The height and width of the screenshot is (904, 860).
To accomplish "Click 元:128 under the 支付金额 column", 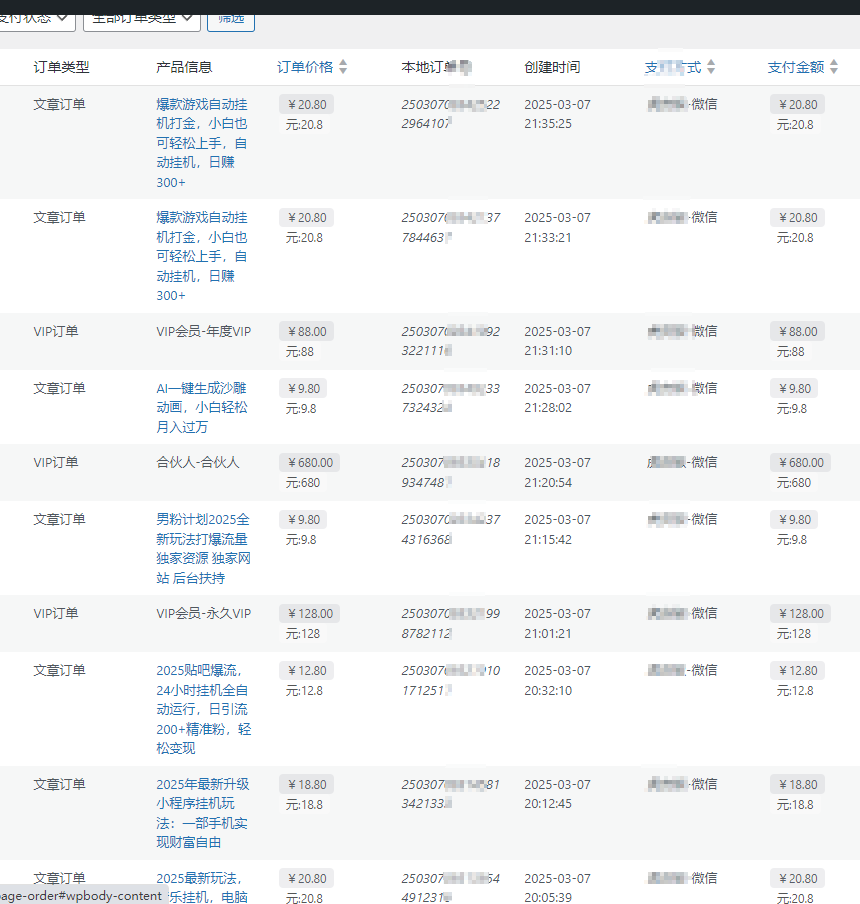I will click(794, 634).
